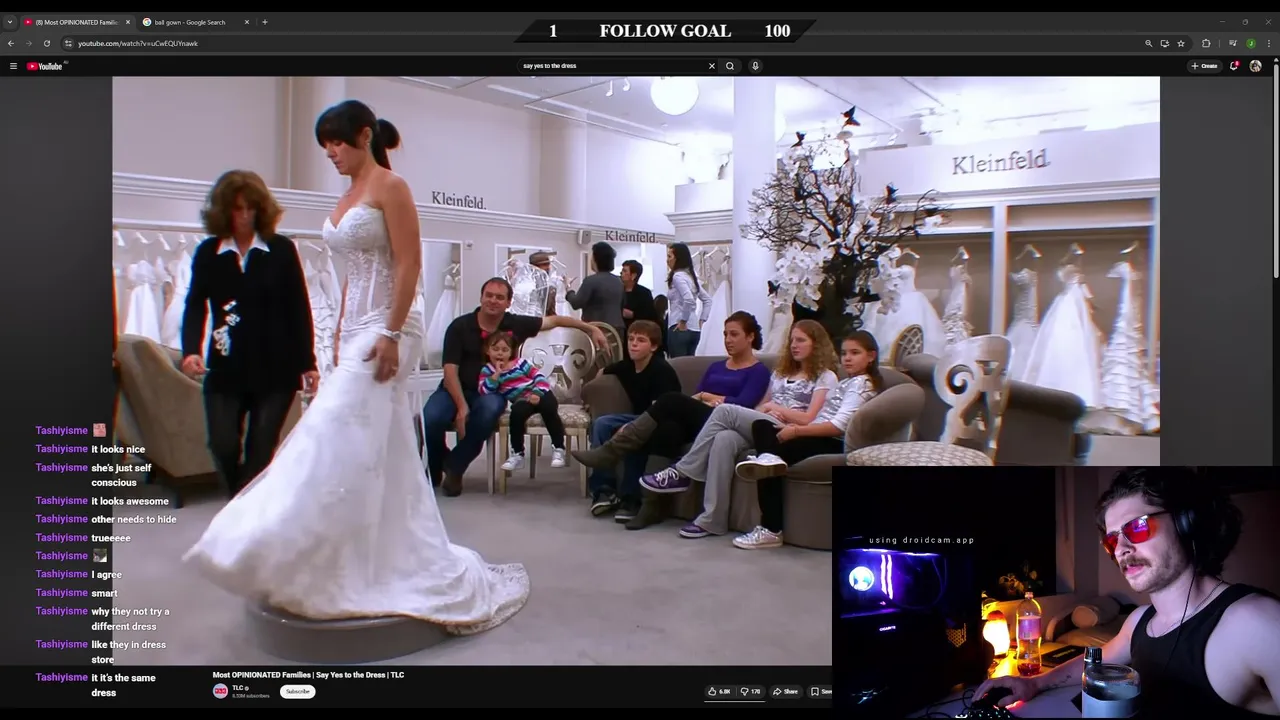Screen dimensions: 1280x720
Task: Click chat message "It looks awesome"
Action: [130, 501]
